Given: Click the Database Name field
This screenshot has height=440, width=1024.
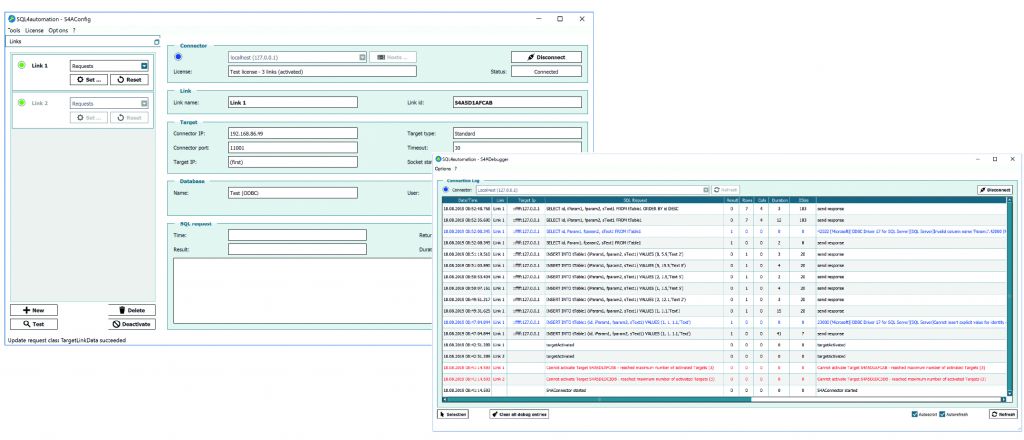Looking at the screenshot, I should tap(293, 193).
